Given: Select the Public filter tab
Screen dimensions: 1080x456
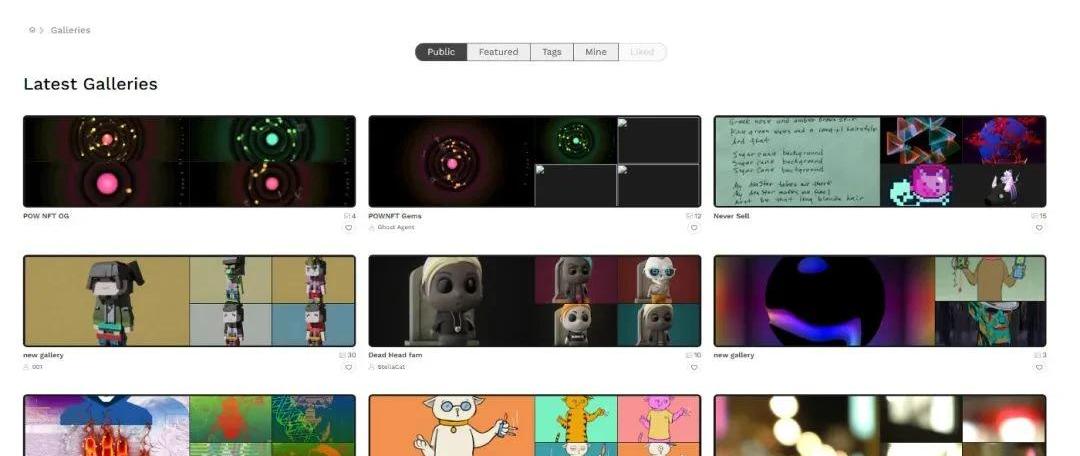Looking at the screenshot, I should pyautogui.click(x=441, y=52).
